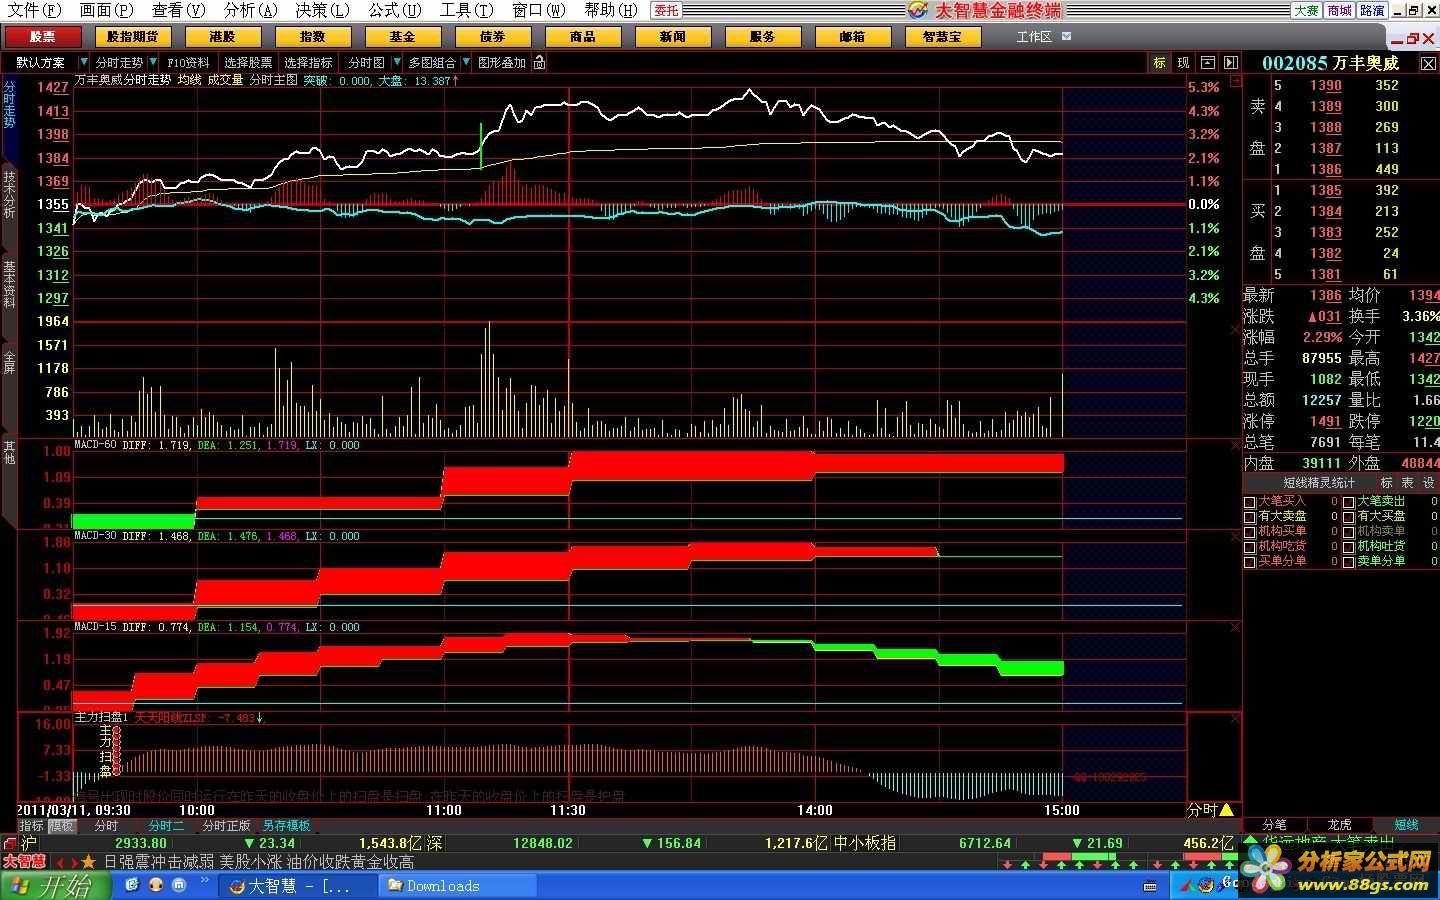Click the skip-forward arrow icon beside stock code

pos(1231,62)
